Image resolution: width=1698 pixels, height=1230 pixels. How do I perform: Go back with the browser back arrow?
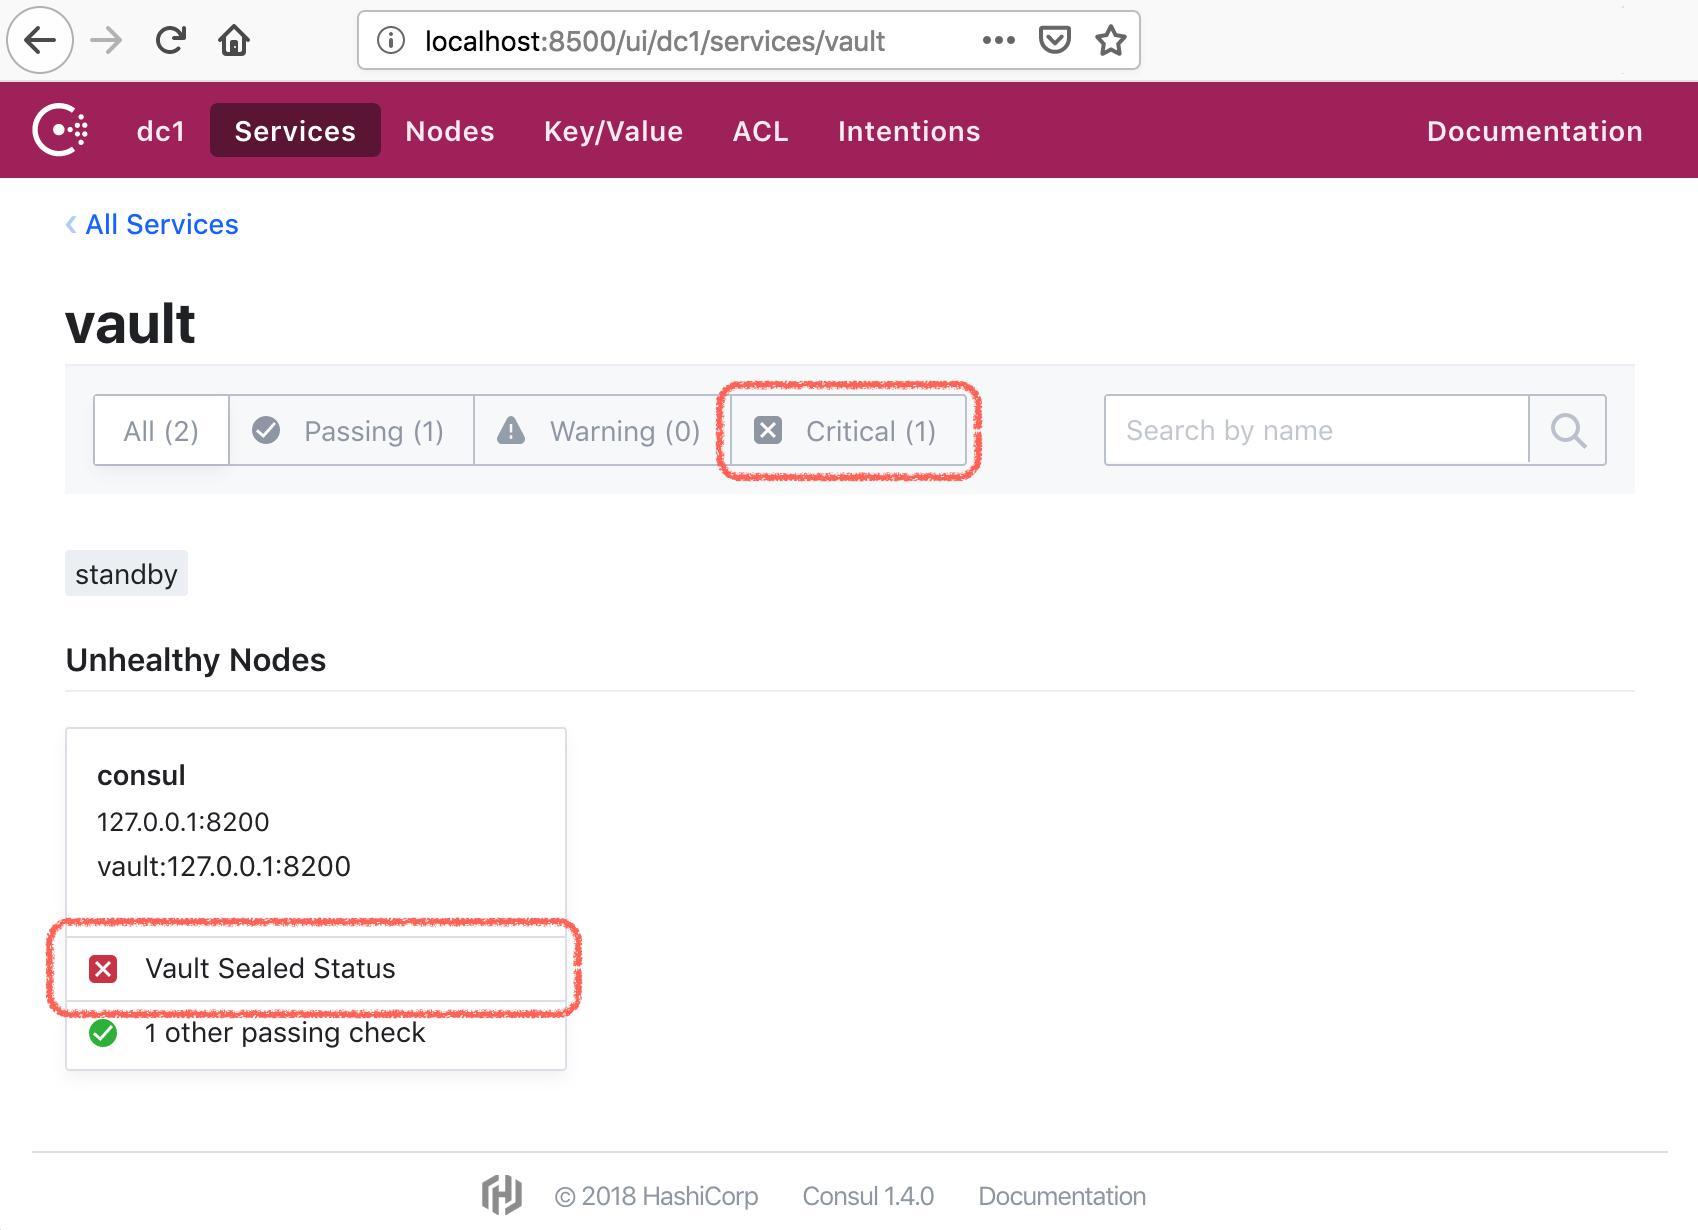(40, 40)
